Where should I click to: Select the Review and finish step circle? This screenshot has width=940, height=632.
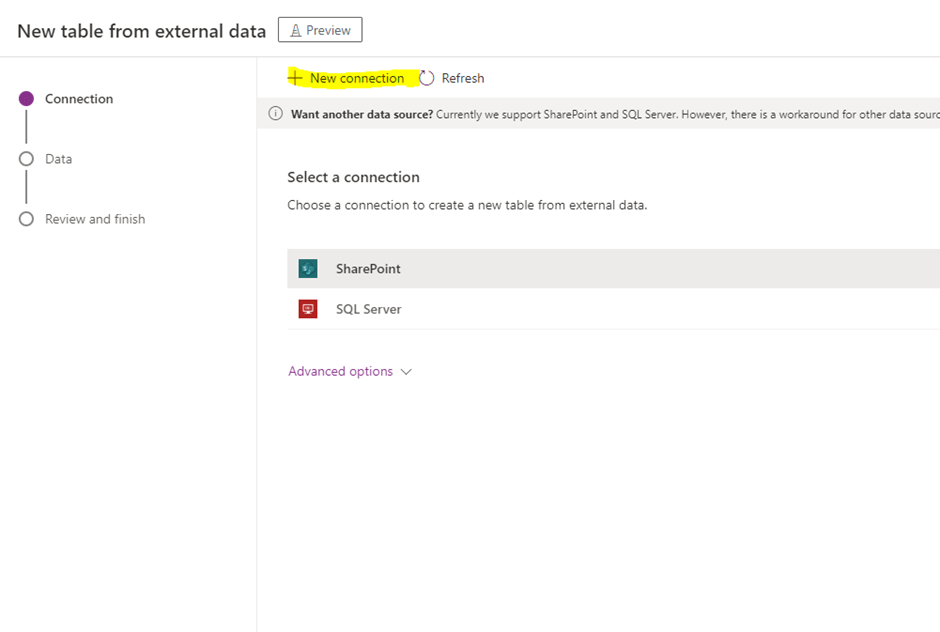(x=27, y=219)
